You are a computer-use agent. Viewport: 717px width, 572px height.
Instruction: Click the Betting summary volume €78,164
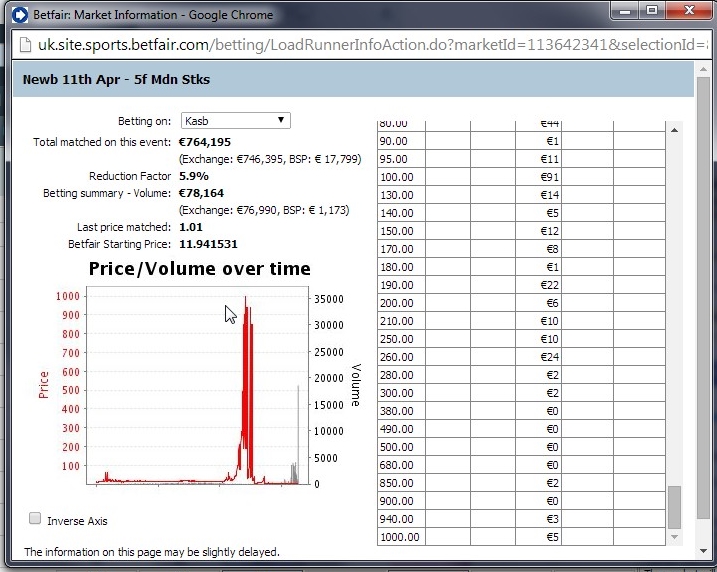[x=201, y=193]
